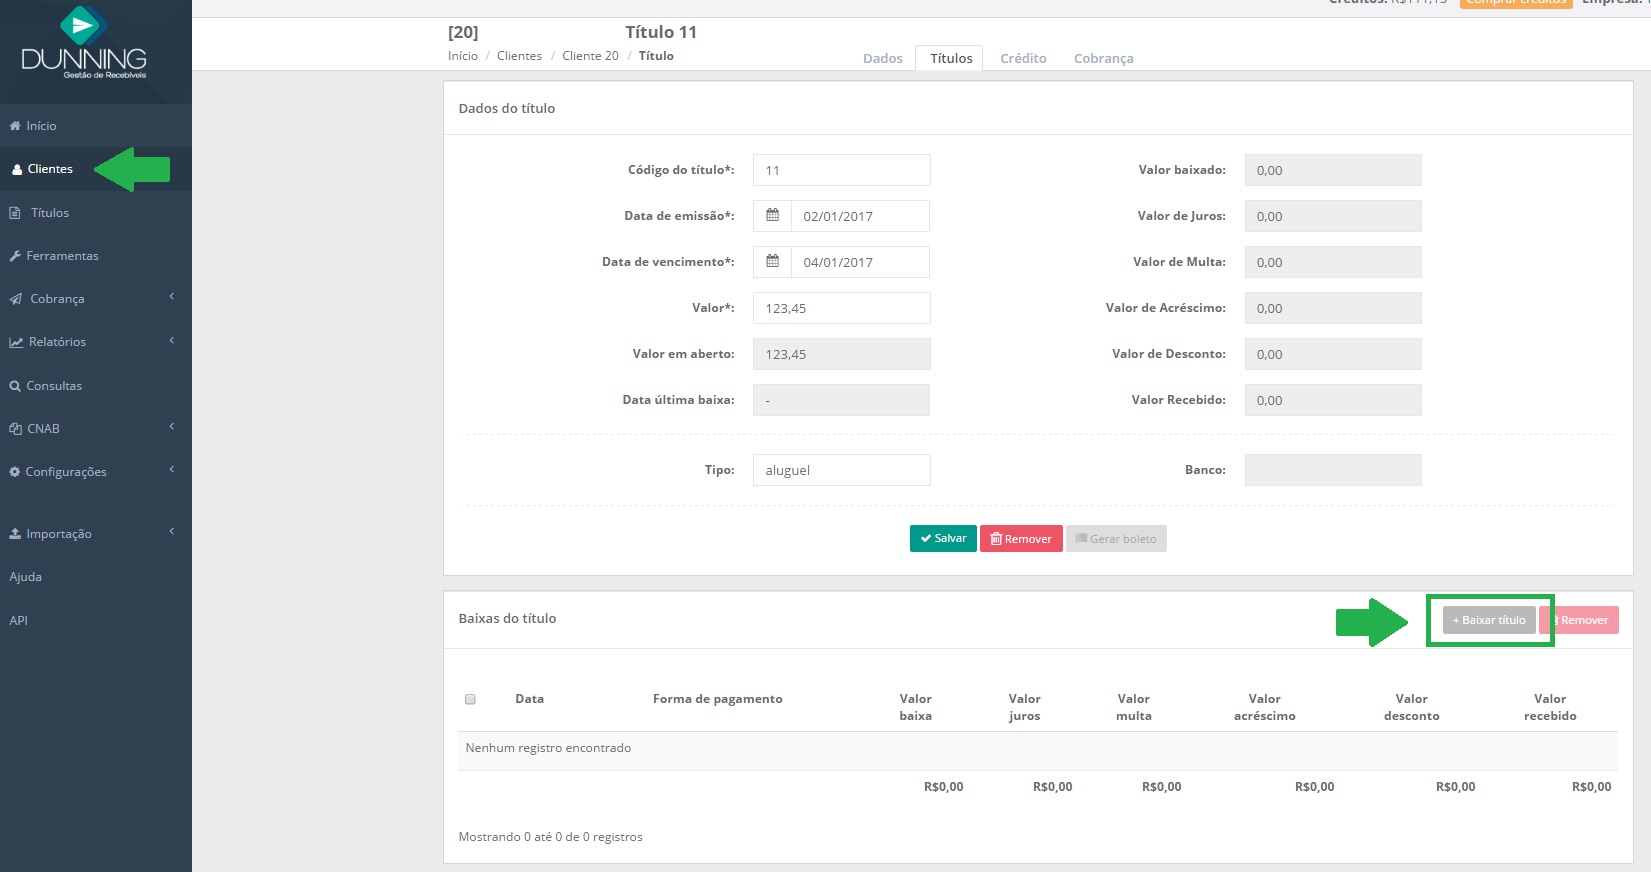
Task: Click the document icon beside Títulos in the sidebar
Action: point(15,213)
